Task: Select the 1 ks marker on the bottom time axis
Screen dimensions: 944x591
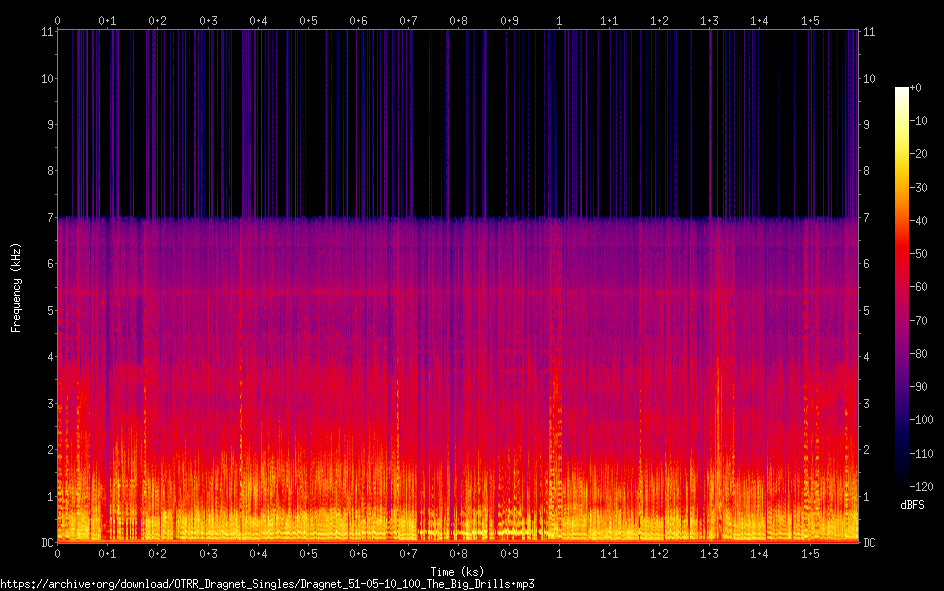Action: coord(558,553)
